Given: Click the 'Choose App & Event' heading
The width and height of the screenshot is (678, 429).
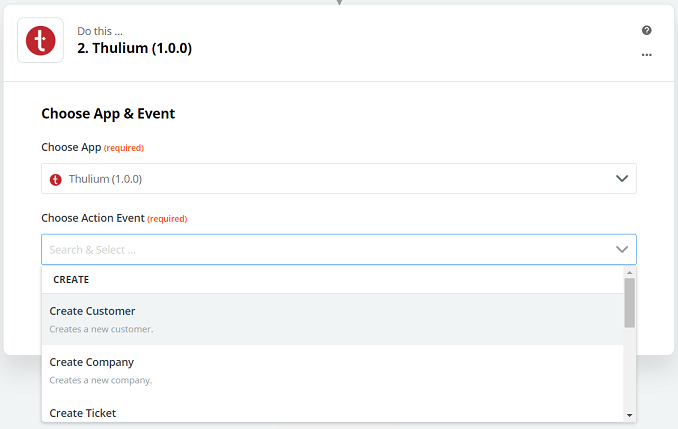Looking at the screenshot, I should click(108, 114).
